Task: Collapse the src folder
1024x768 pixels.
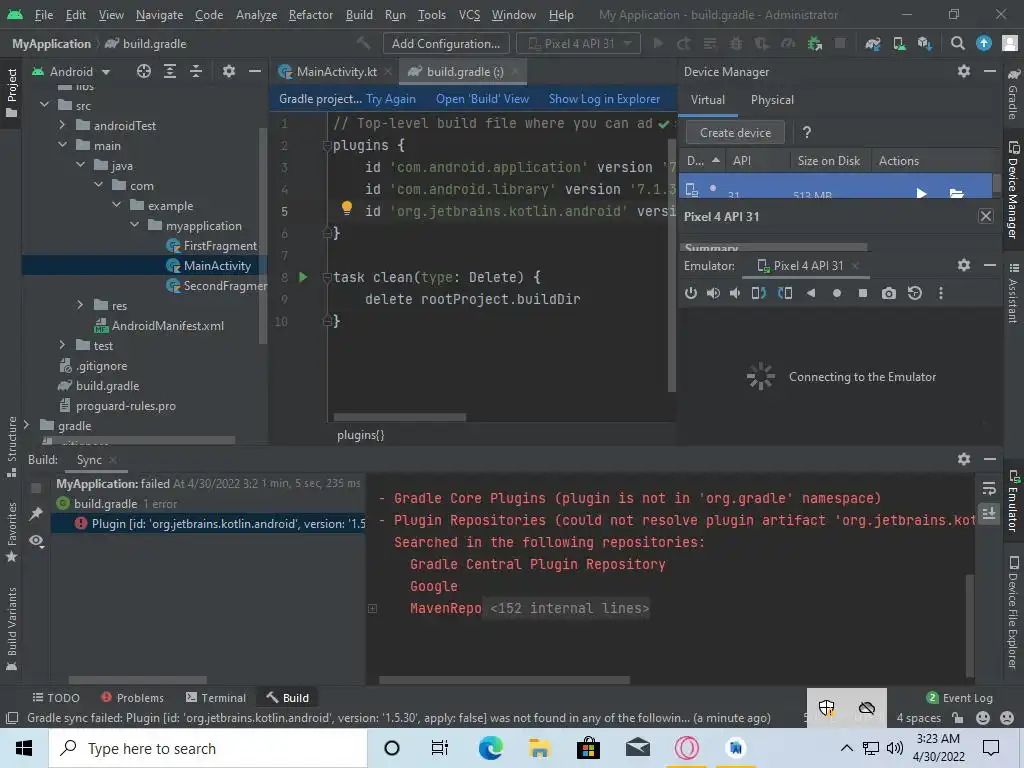Action: click(x=44, y=104)
